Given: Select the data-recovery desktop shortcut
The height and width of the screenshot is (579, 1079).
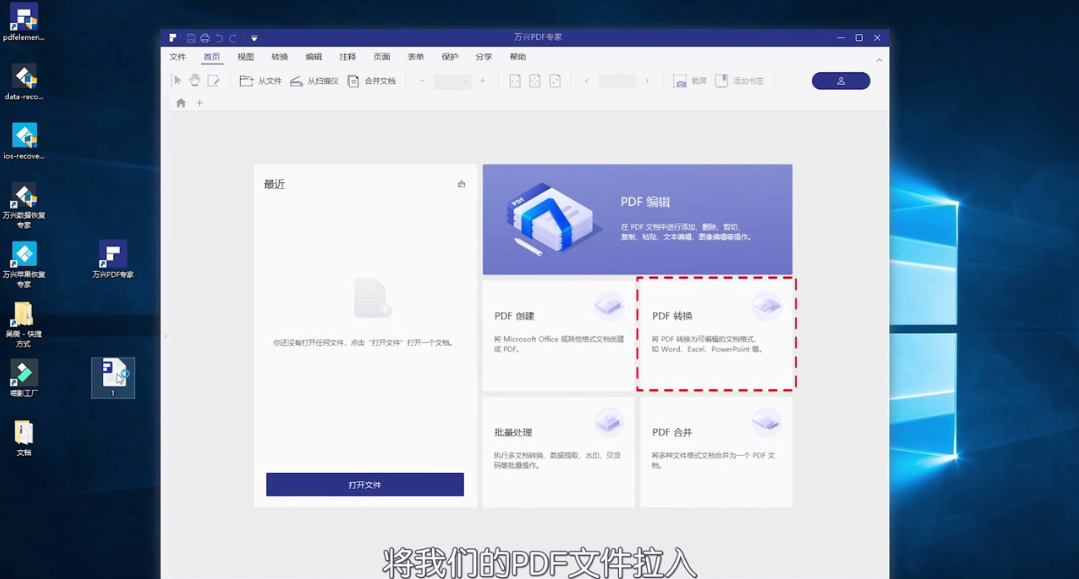Looking at the screenshot, I should (x=24, y=83).
